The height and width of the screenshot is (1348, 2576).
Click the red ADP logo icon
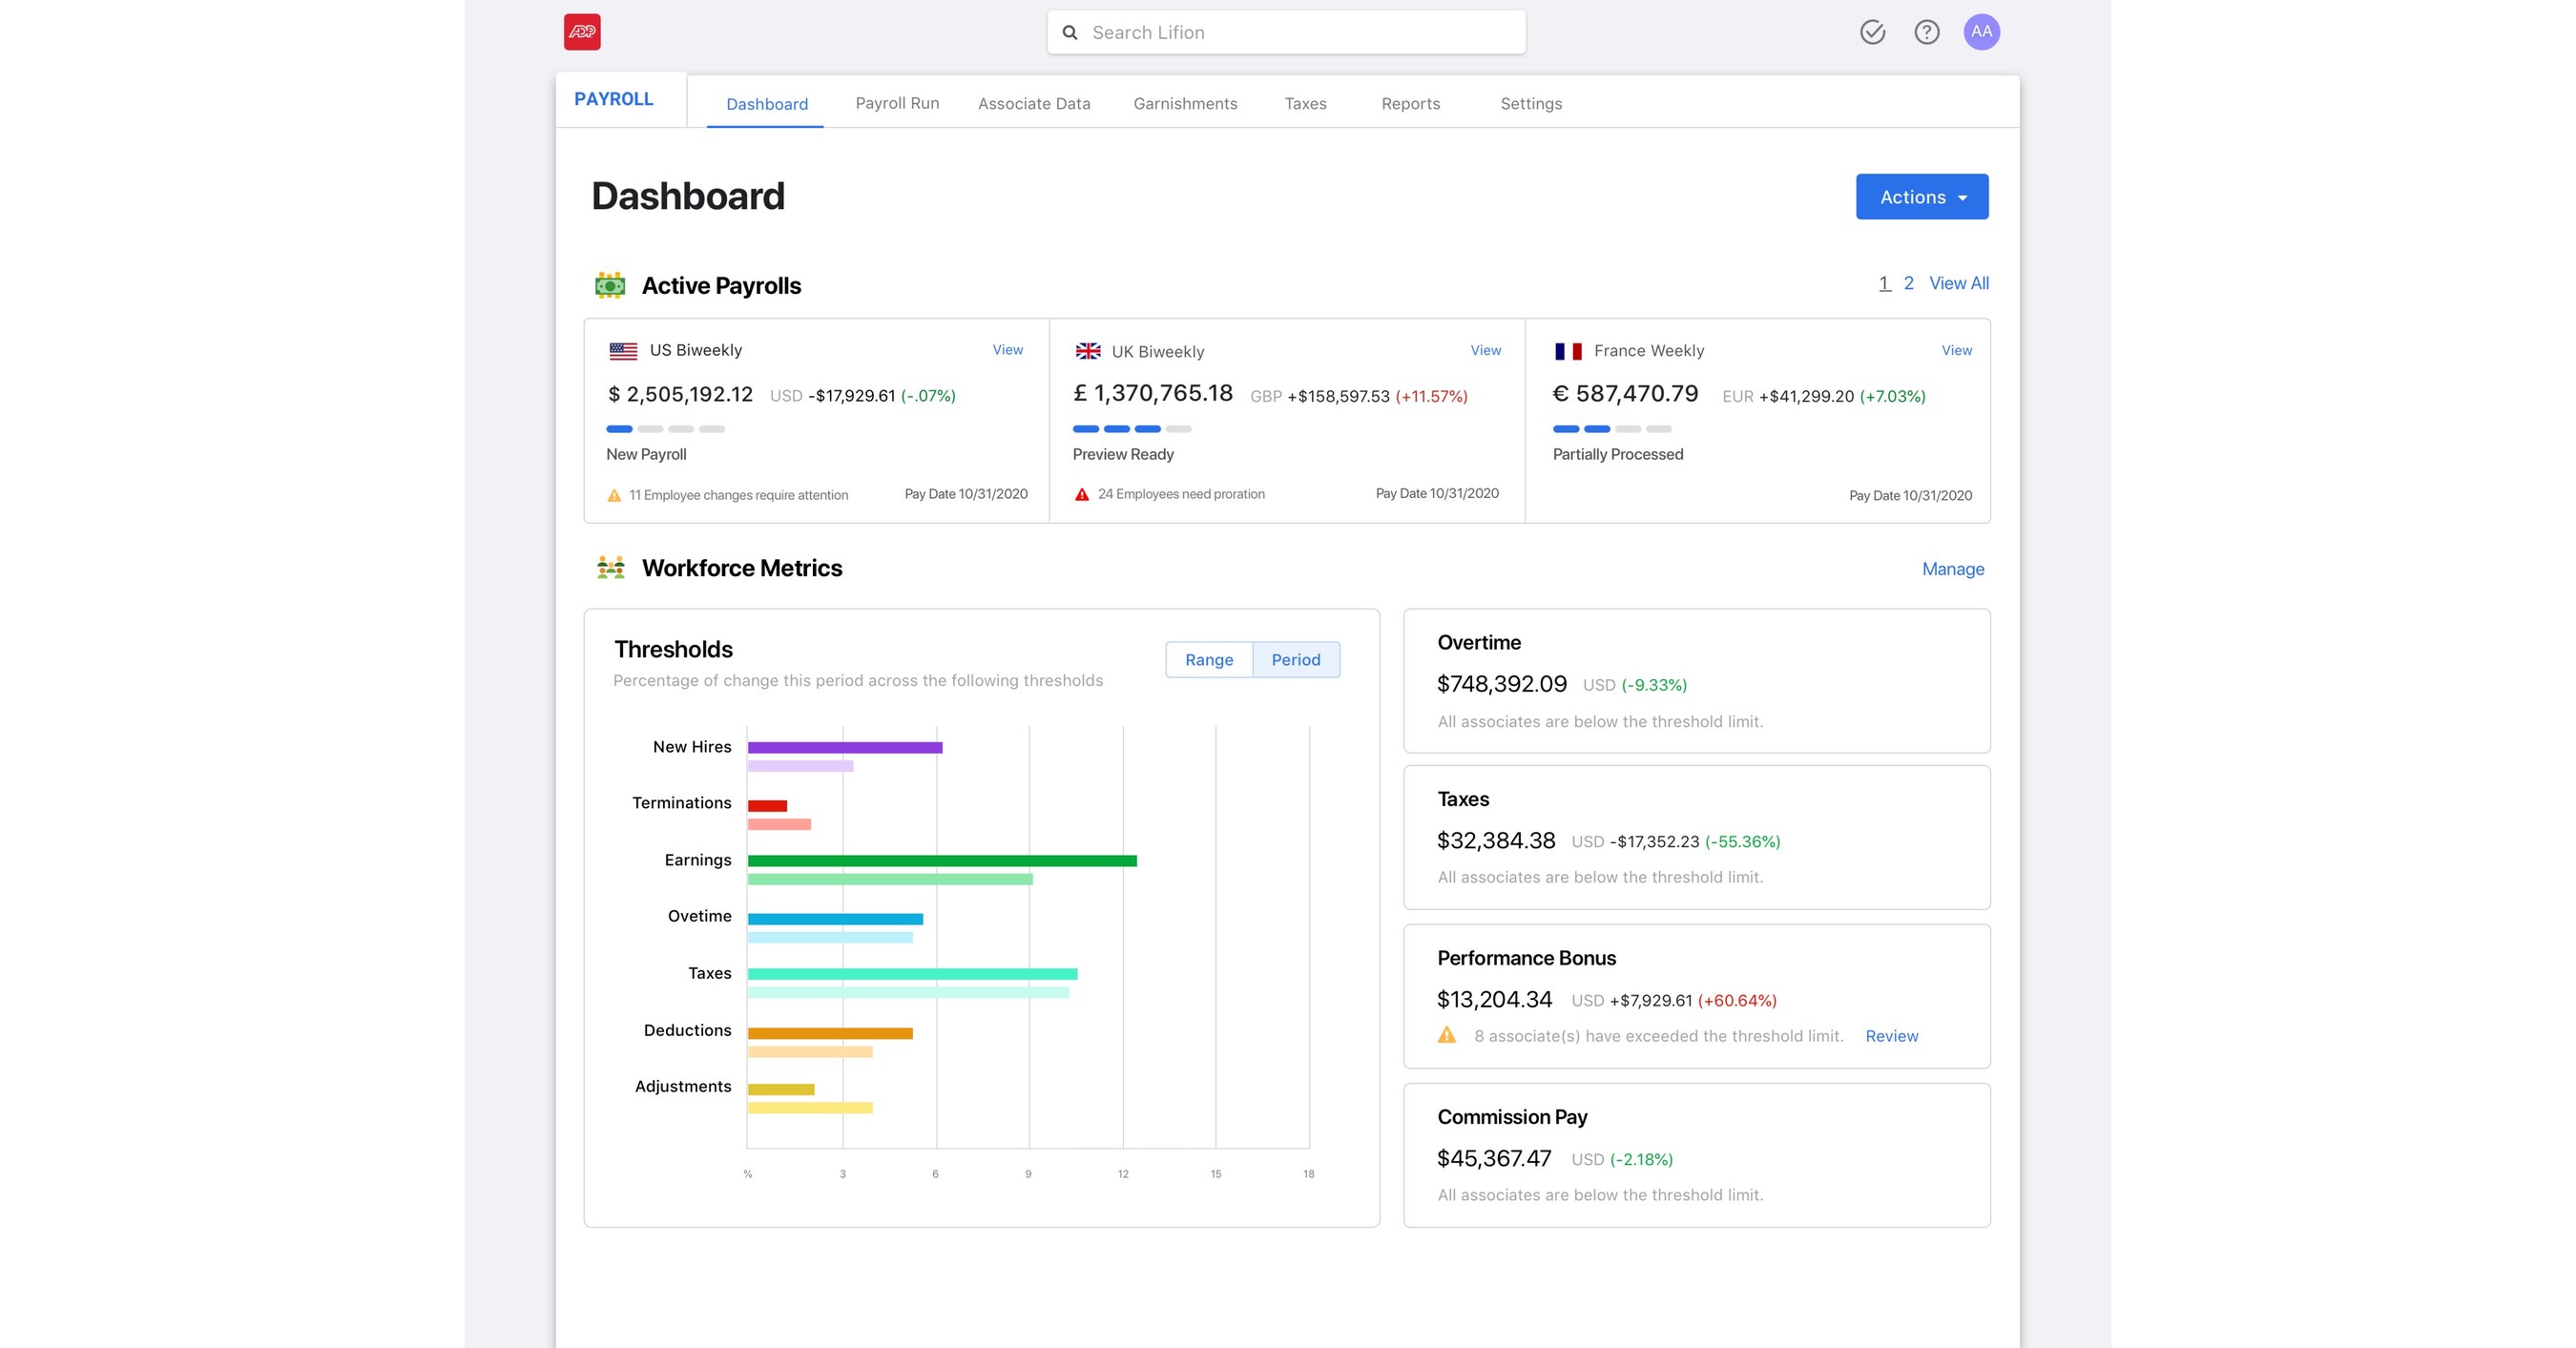coord(582,32)
